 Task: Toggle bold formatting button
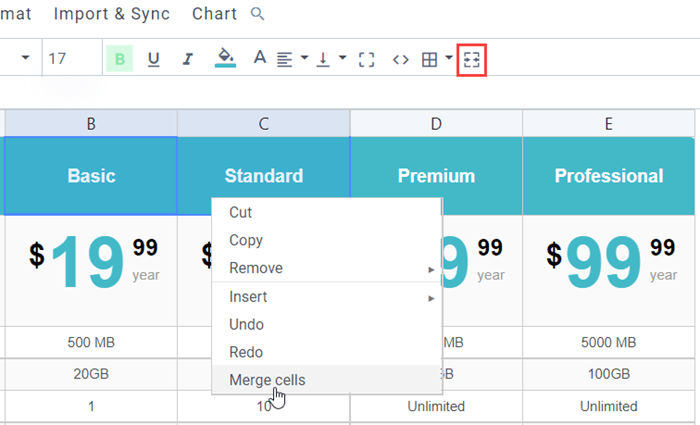pos(119,59)
